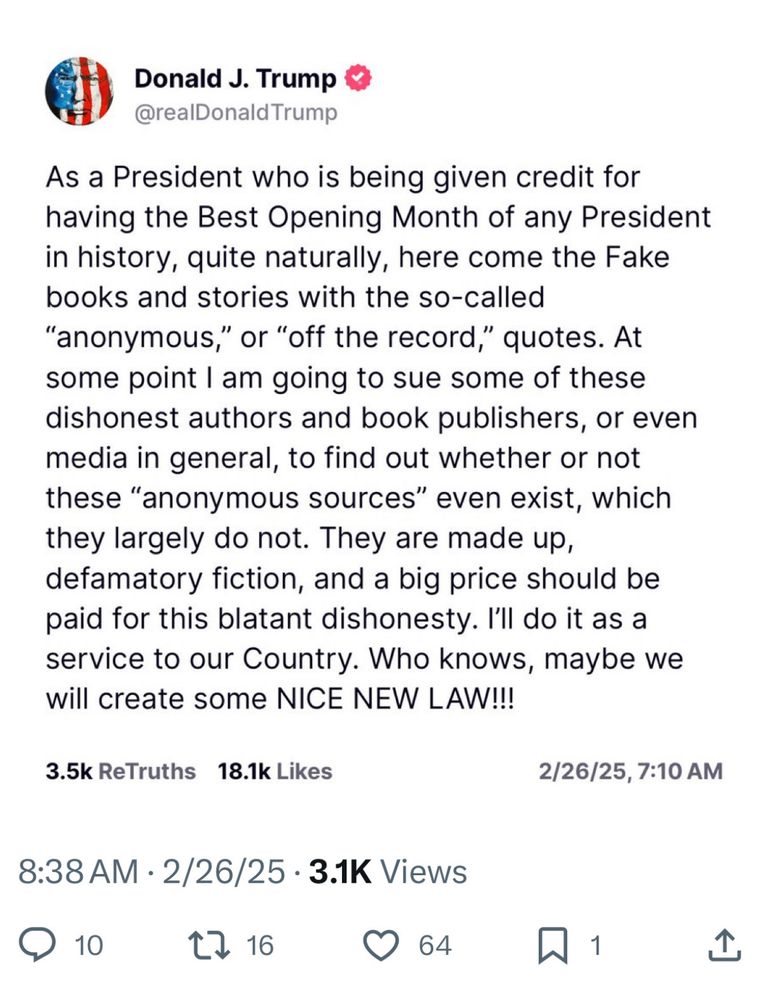Image resolution: width=768 pixels, height=1000 pixels.
Task: Open the share upload icon
Action: click(725, 945)
